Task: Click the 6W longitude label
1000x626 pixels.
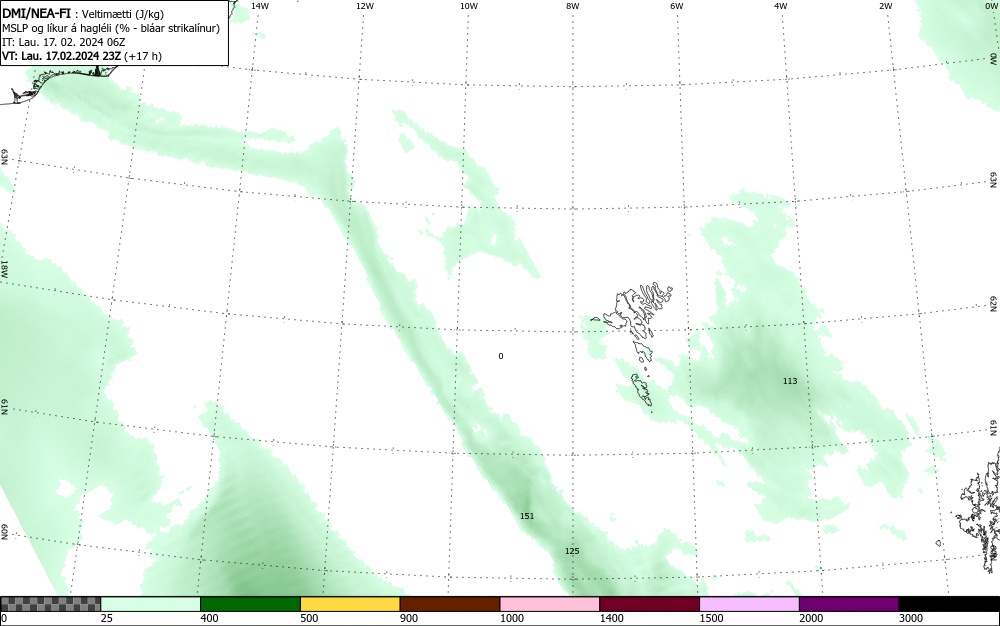Action: [677, 6]
